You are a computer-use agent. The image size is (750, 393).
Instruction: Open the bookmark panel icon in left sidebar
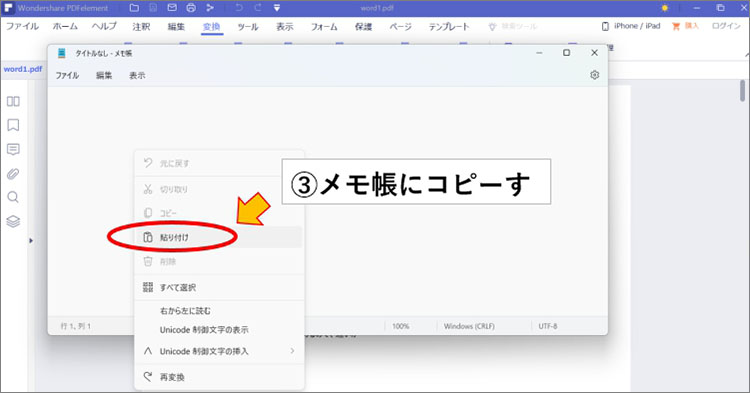[13, 125]
